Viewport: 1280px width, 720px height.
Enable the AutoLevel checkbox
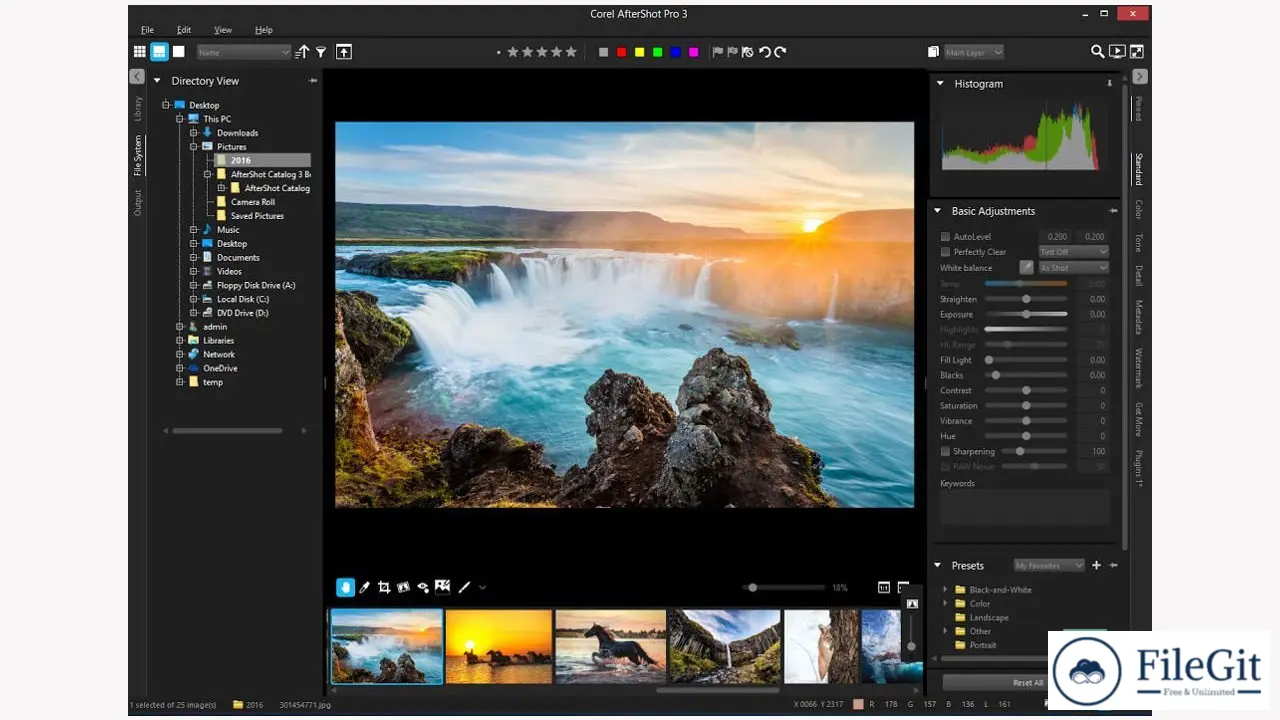click(945, 237)
